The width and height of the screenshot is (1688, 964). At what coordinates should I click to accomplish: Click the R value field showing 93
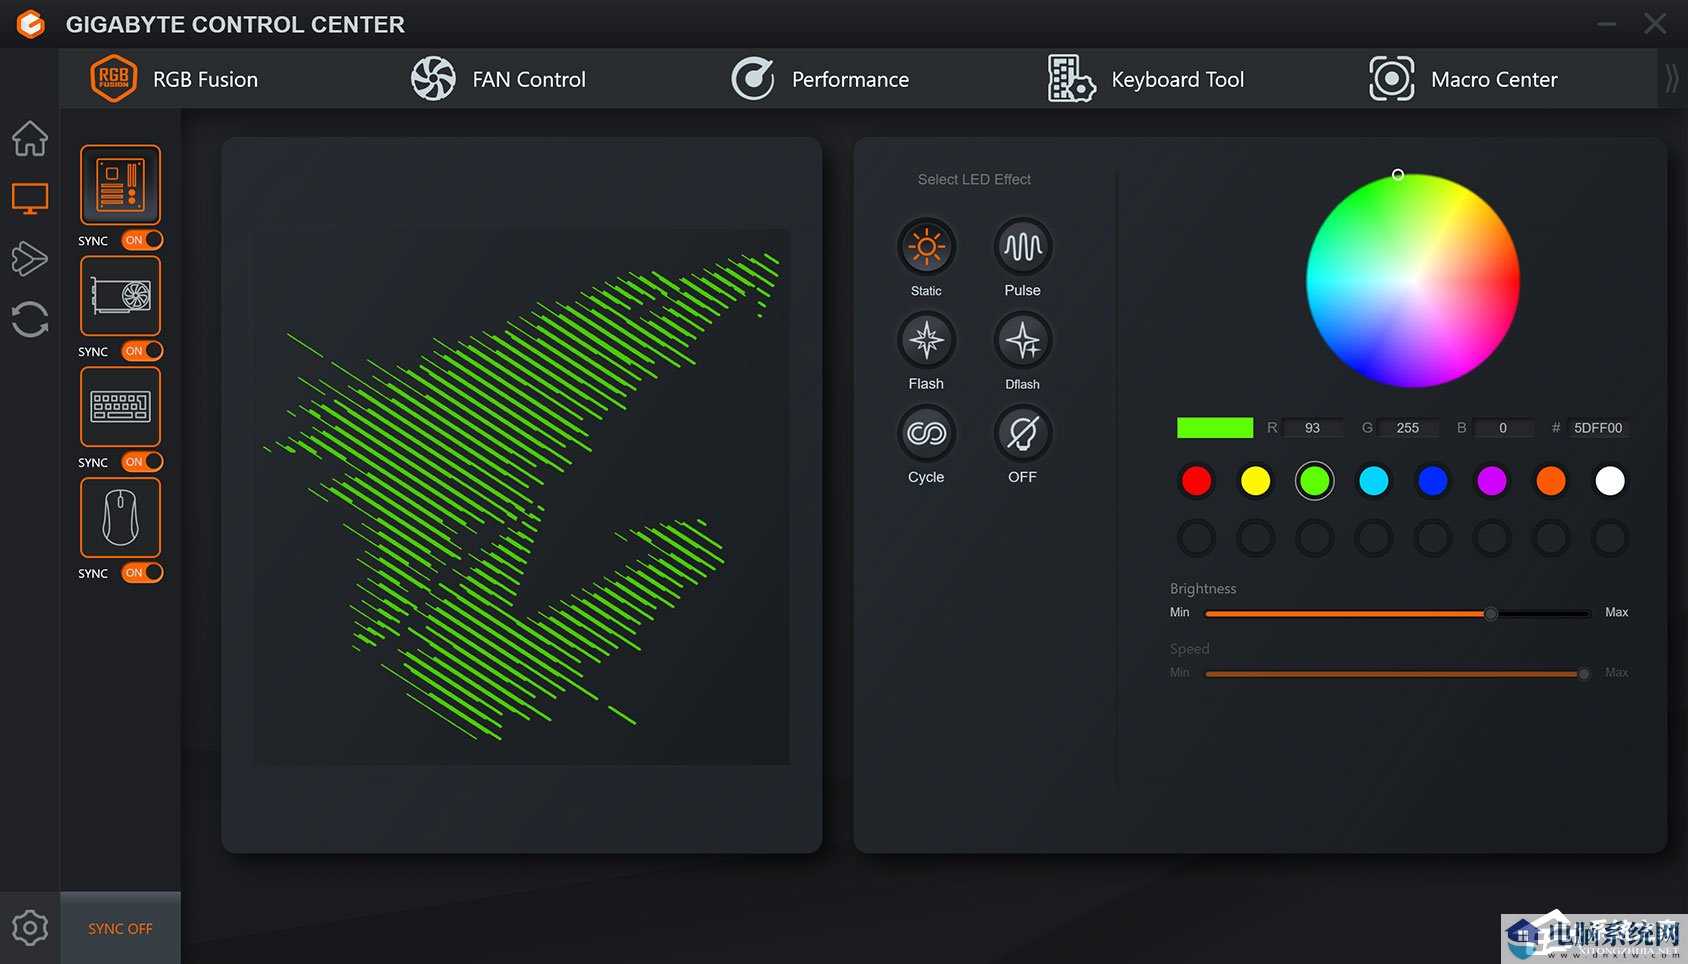pyautogui.click(x=1312, y=428)
